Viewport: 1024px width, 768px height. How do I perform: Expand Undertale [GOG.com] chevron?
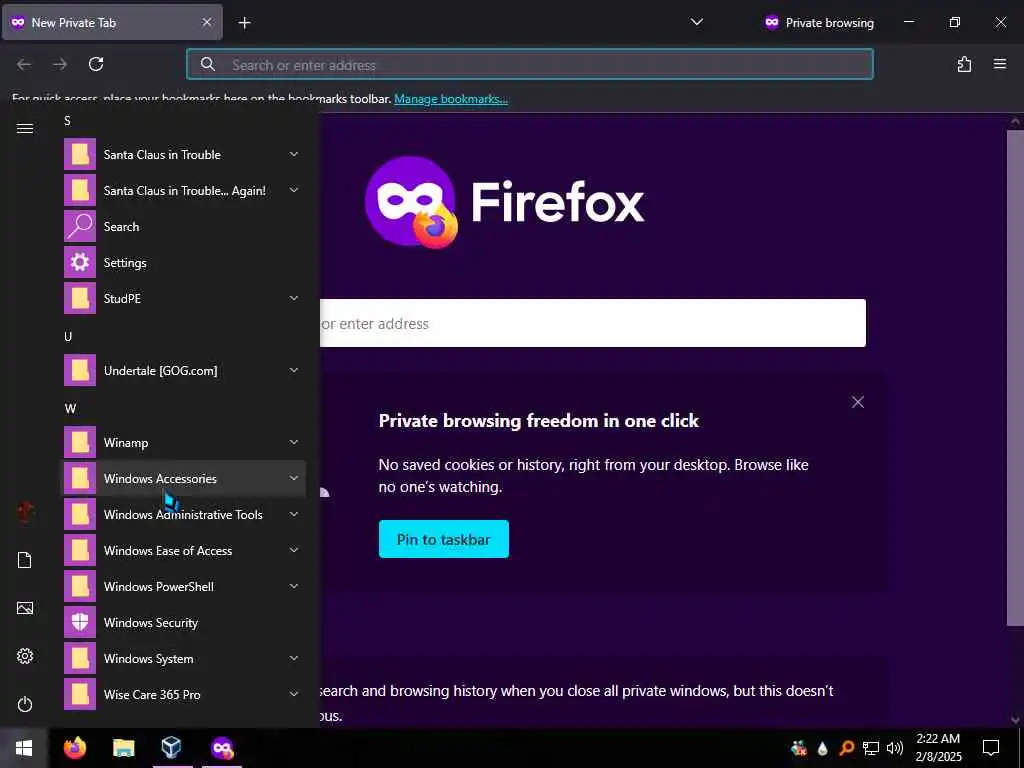click(x=294, y=370)
